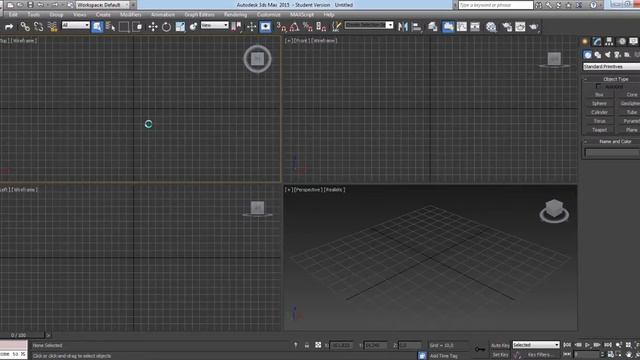
Task: Open the key mode Selected dropdown
Action: click(536, 345)
